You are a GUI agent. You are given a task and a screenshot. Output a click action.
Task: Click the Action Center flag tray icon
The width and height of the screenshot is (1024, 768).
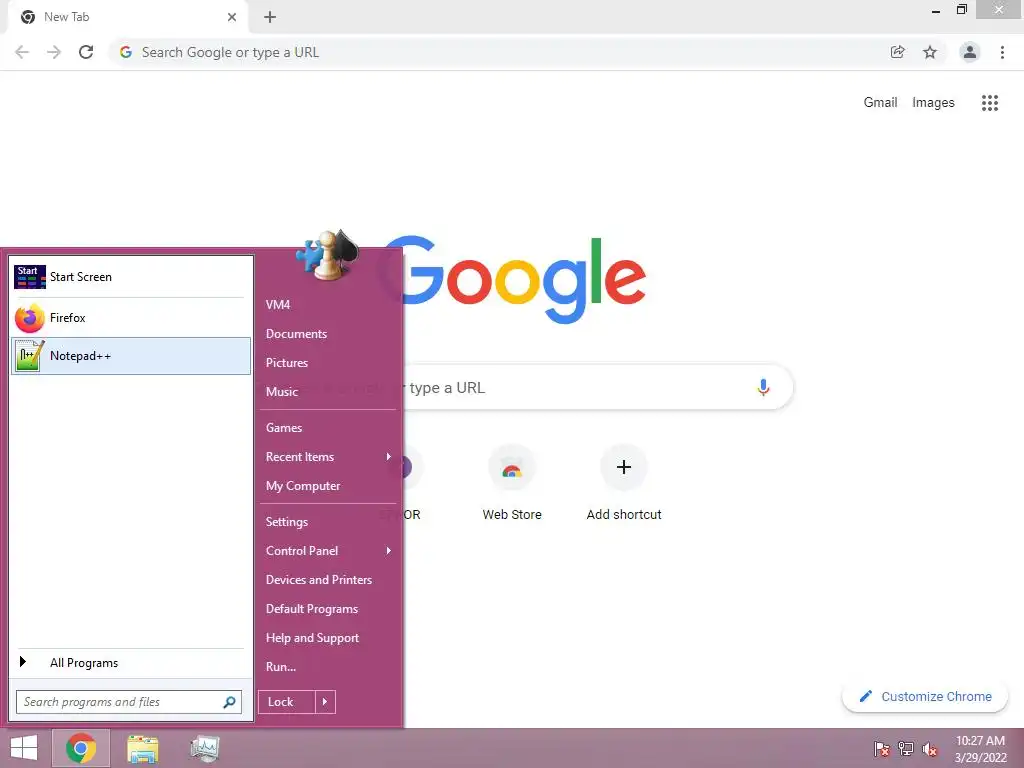882,749
